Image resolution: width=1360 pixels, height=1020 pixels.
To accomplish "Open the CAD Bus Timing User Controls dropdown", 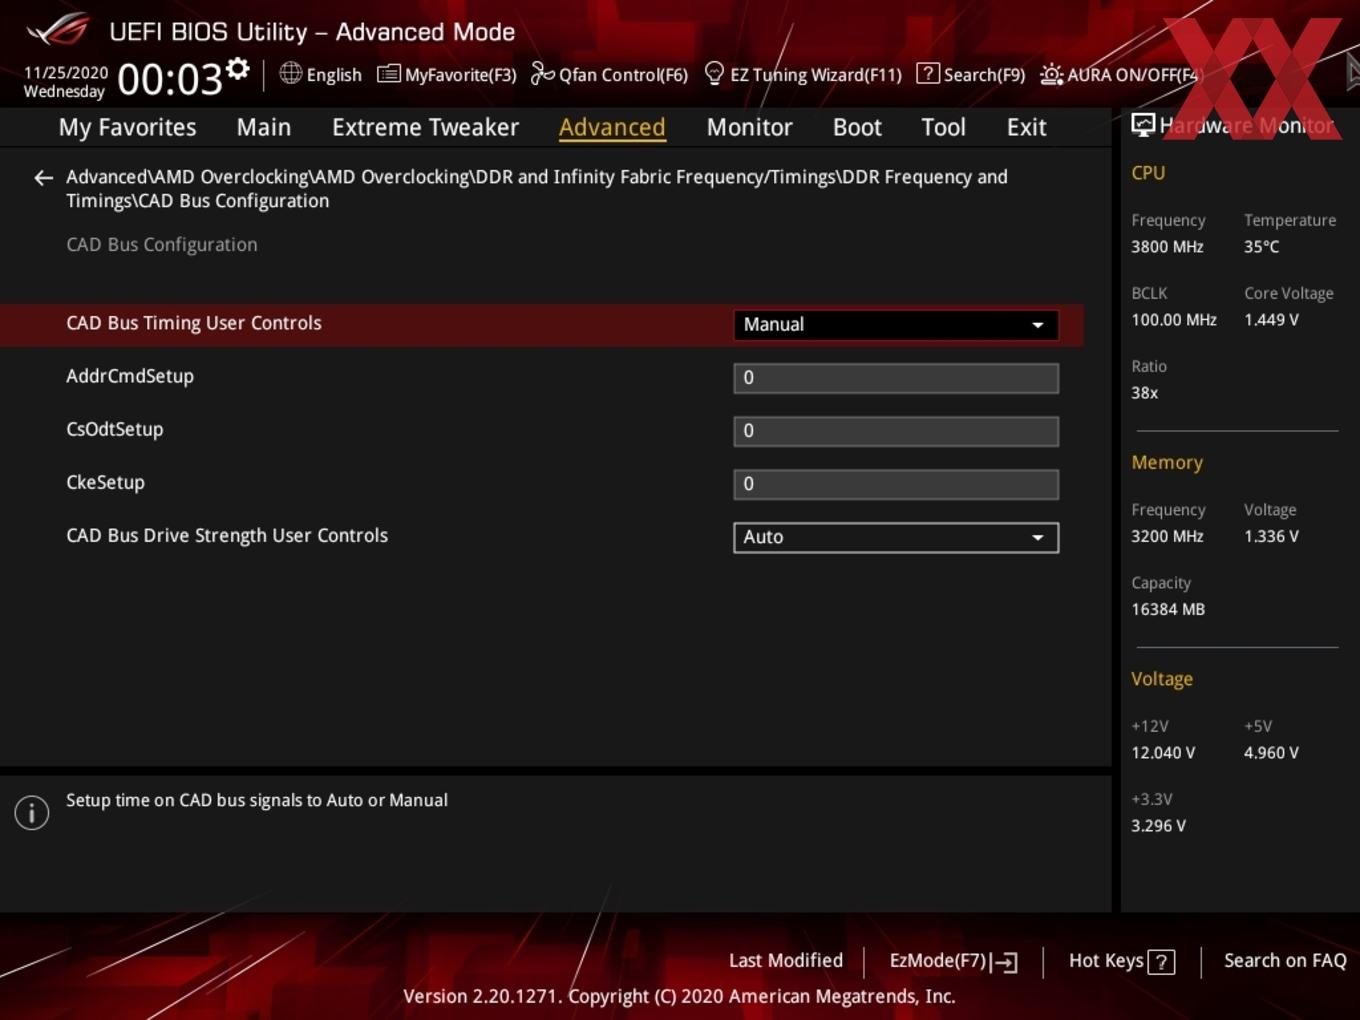I will pyautogui.click(x=896, y=325).
